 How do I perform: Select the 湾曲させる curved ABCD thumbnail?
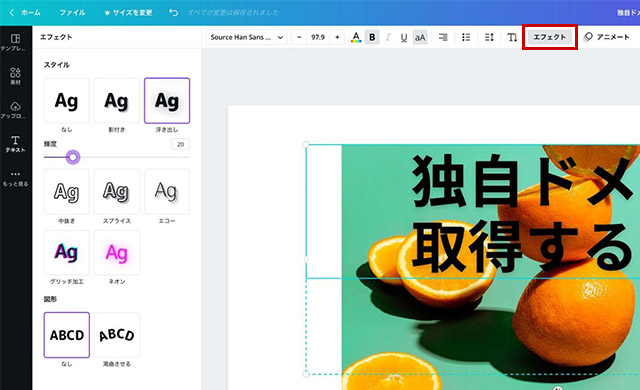click(117, 335)
